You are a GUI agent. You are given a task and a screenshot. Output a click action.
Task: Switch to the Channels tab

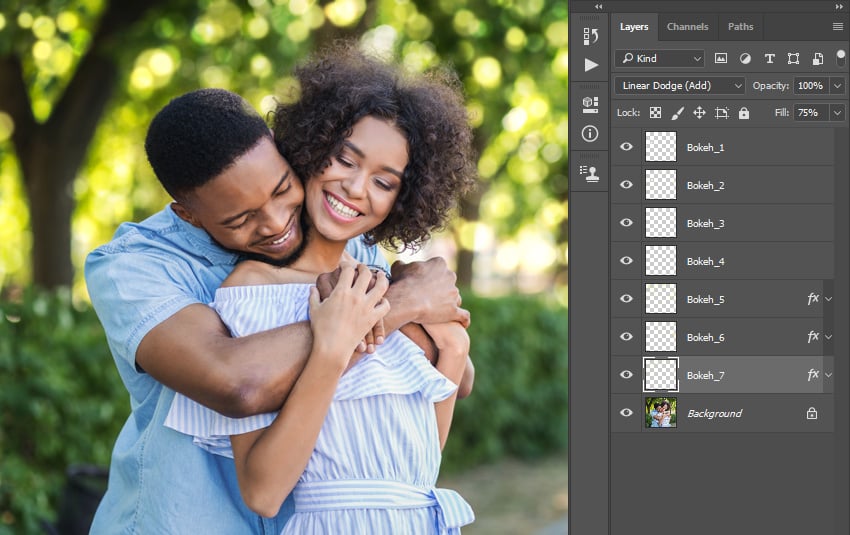[x=687, y=27]
